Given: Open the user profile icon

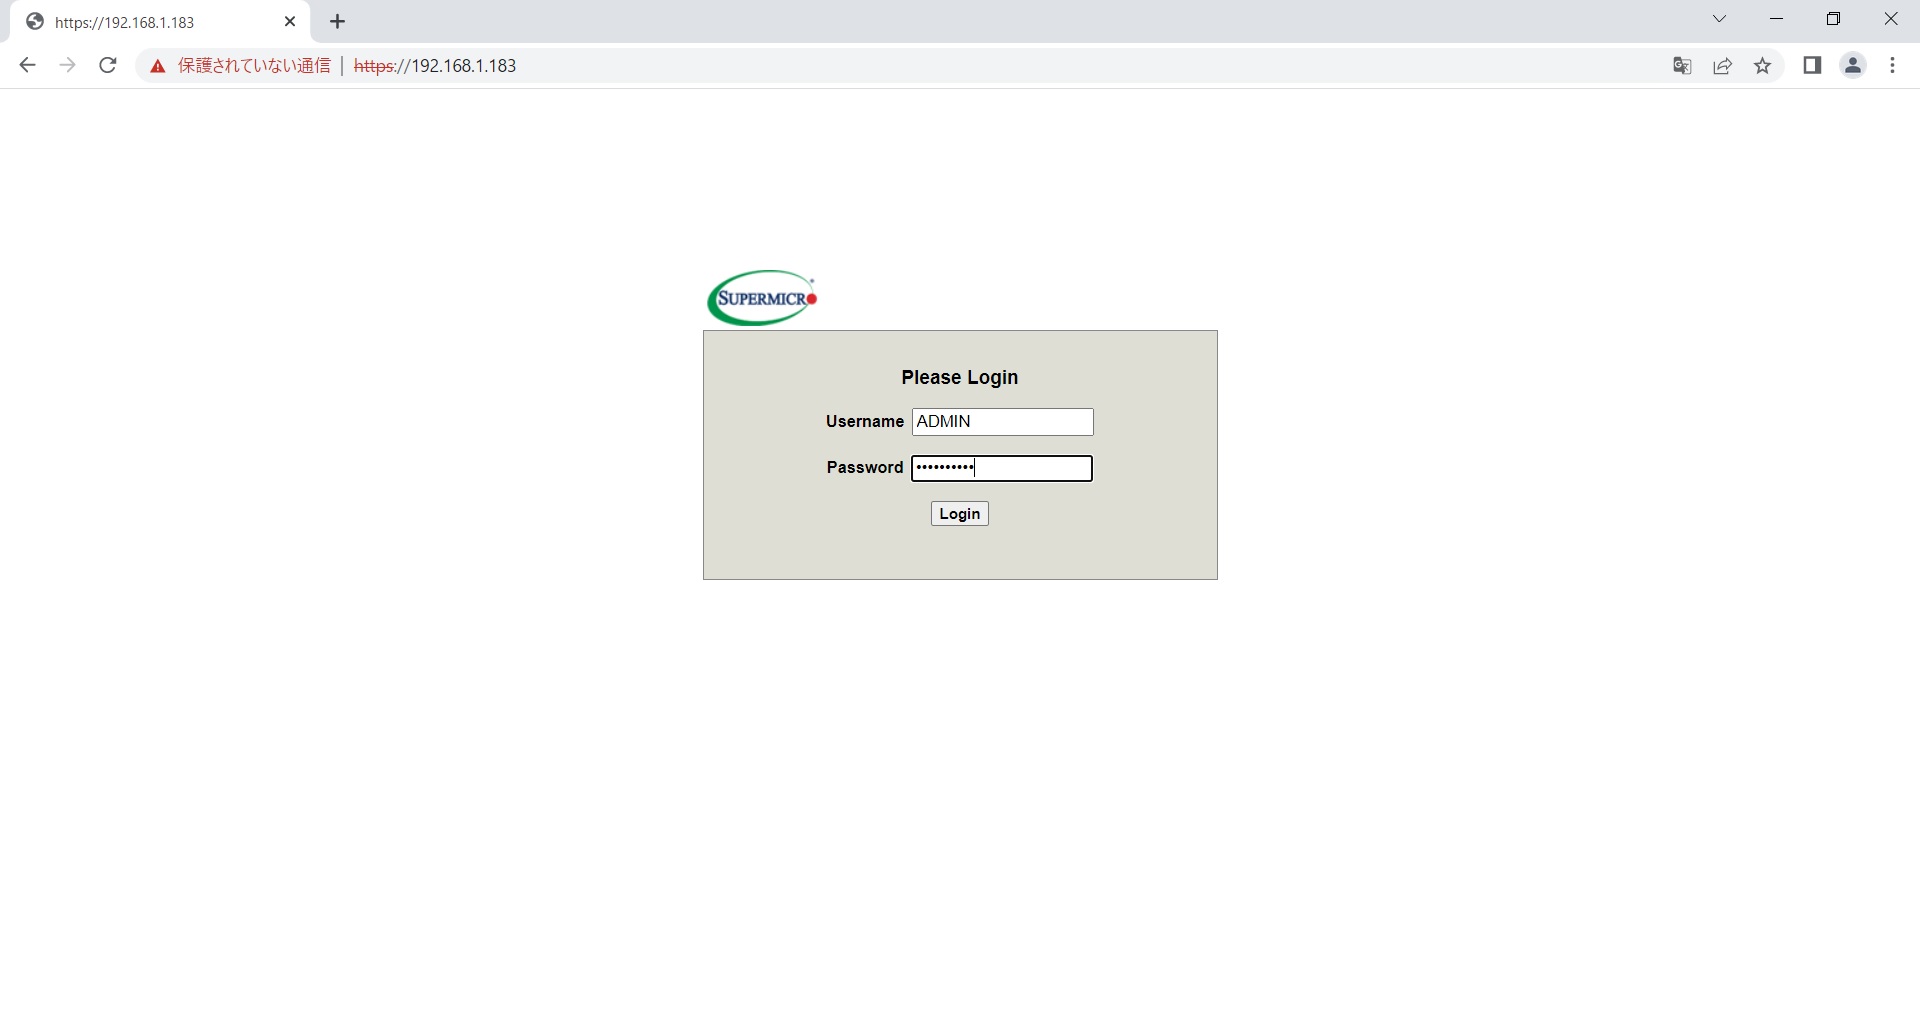Looking at the screenshot, I should pyautogui.click(x=1853, y=66).
